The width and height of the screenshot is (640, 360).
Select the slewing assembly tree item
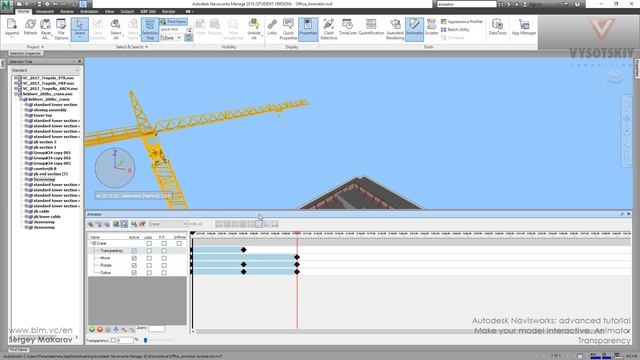click(x=50, y=110)
